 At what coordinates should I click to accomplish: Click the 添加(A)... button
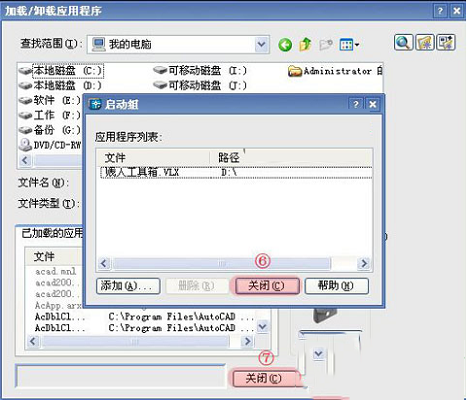click(x=128, y=286)
